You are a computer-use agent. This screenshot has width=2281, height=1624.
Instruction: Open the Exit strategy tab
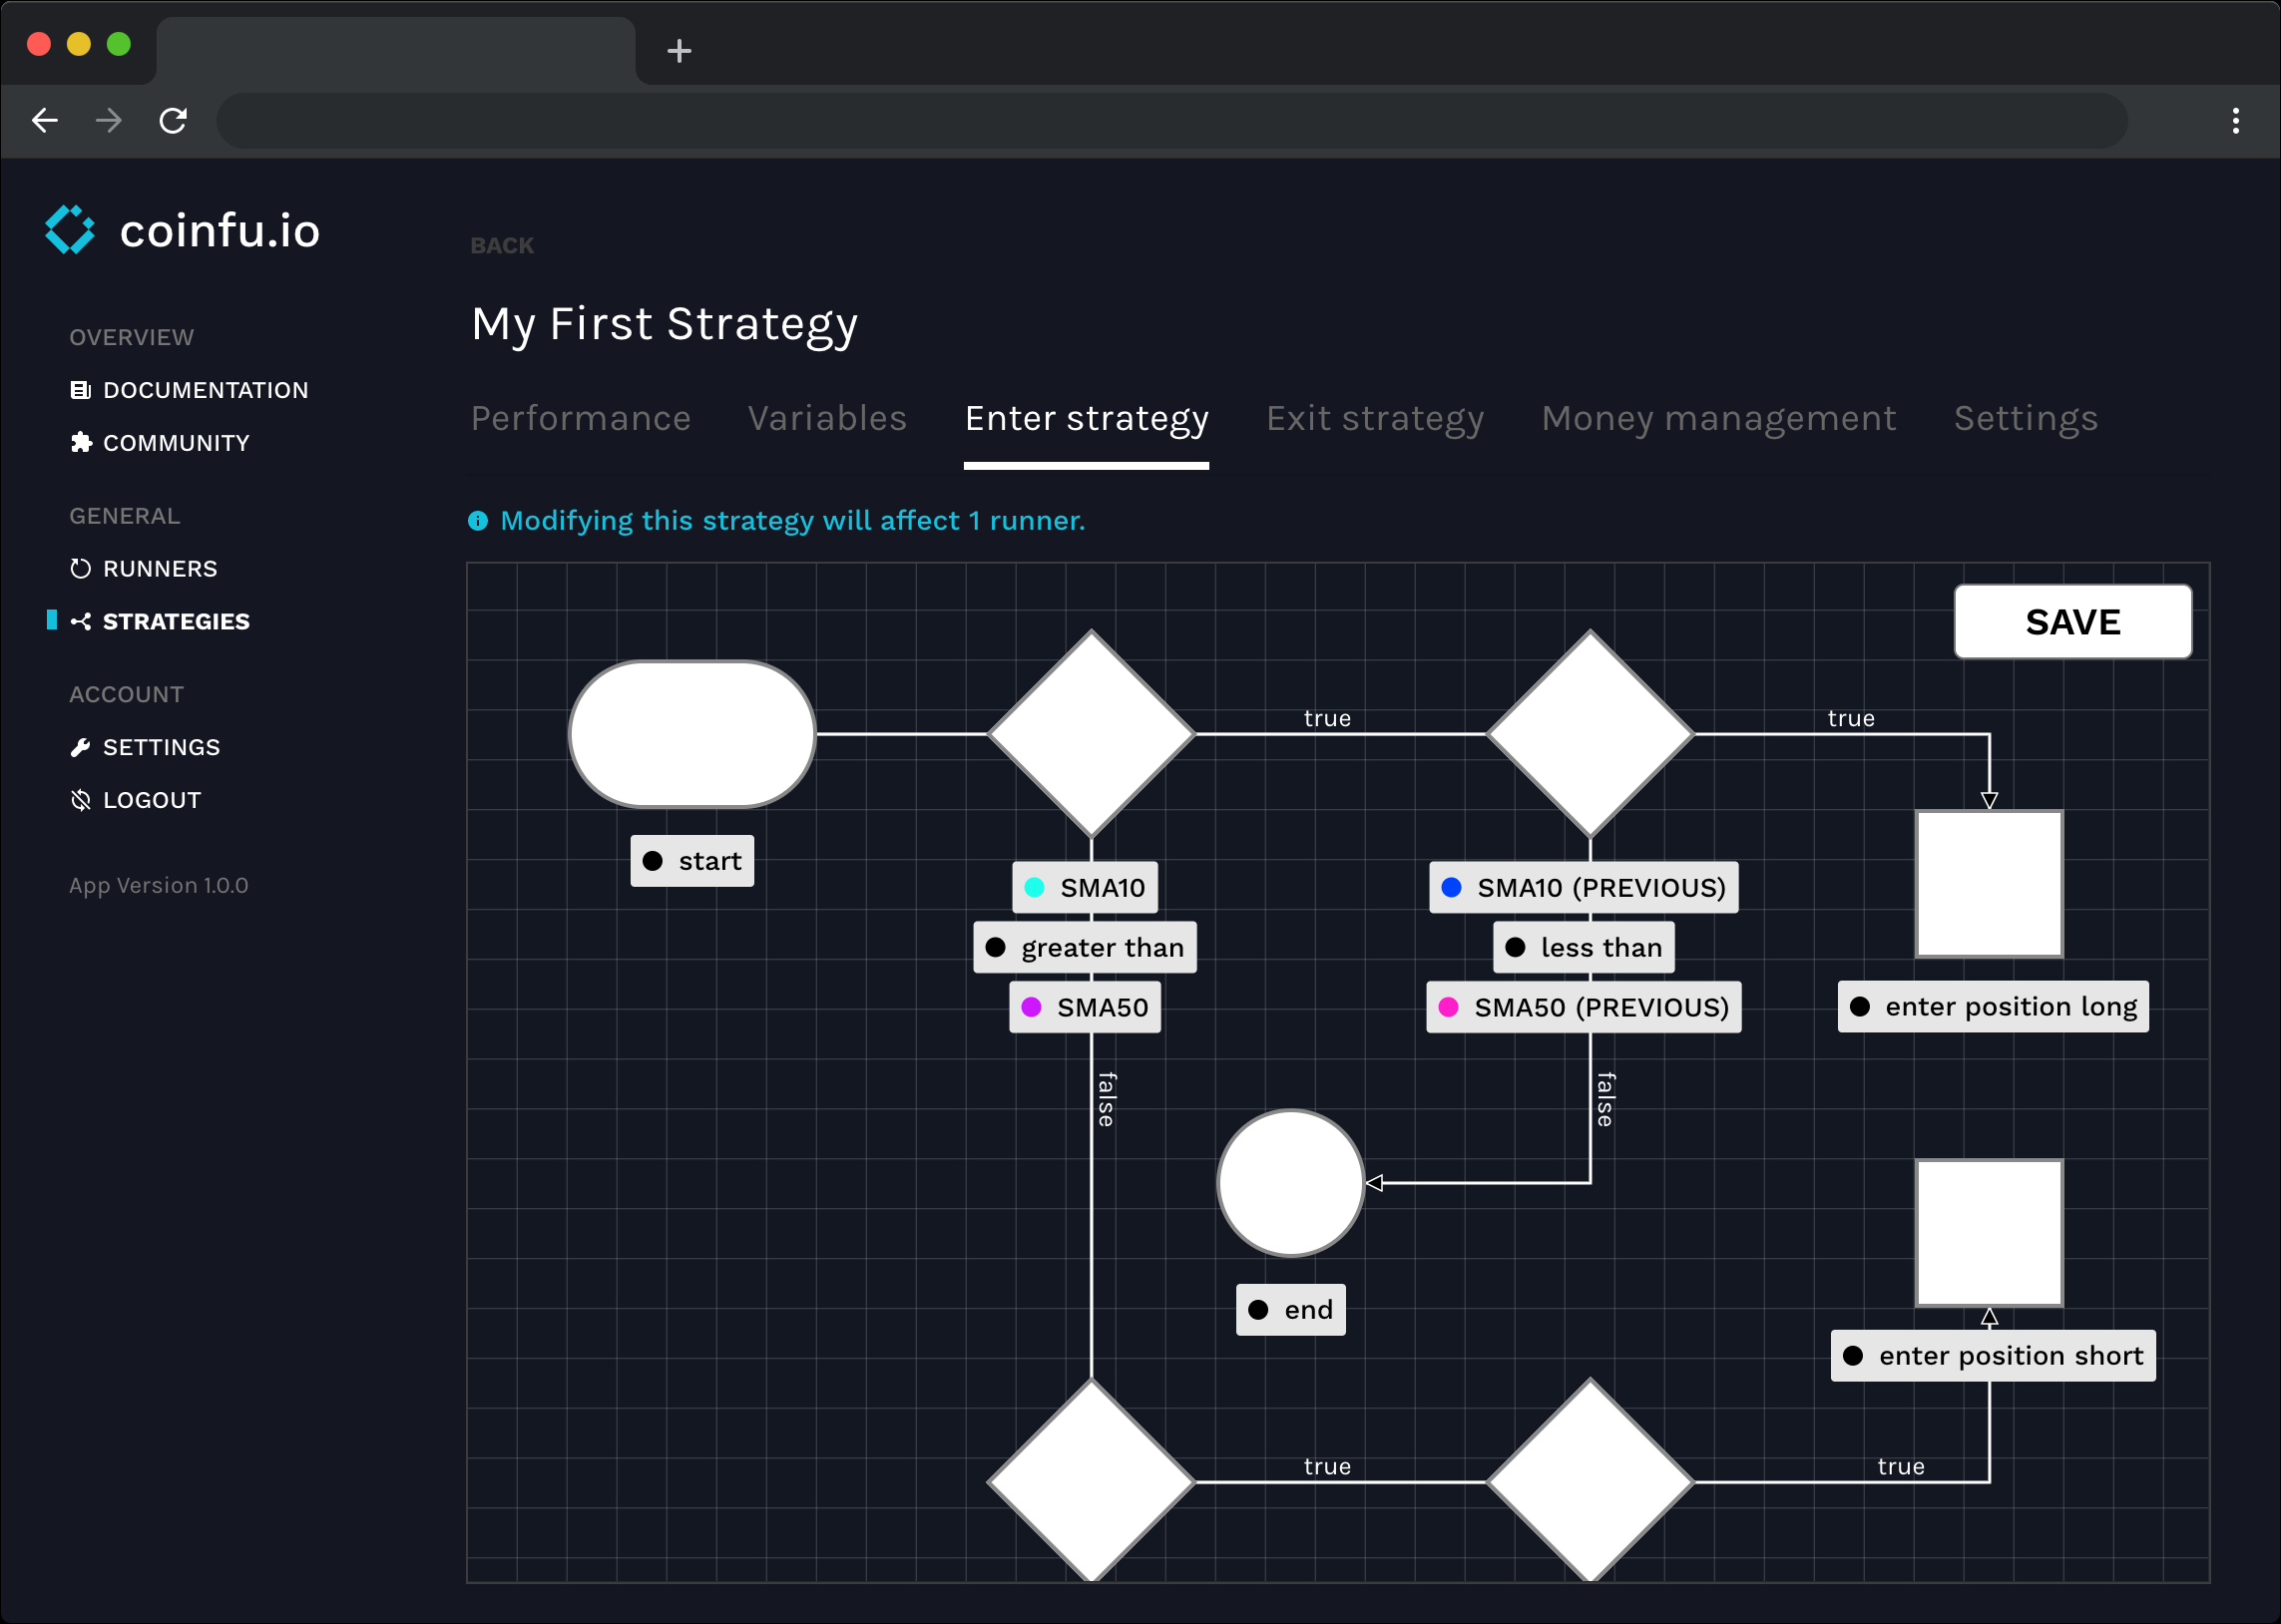[x=1374, y=418]
